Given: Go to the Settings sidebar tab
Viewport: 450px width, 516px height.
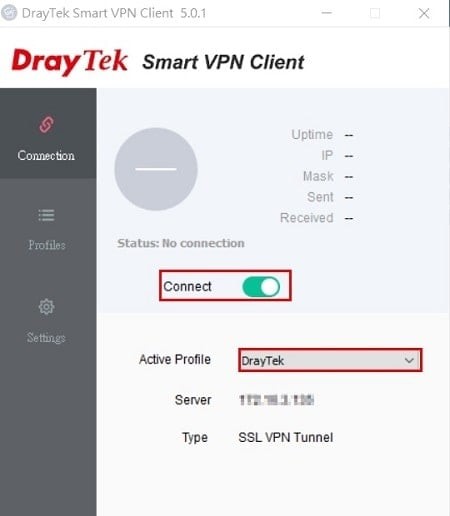Looking at the screenshot, I should pyautogui.click(x=48, y=322).
